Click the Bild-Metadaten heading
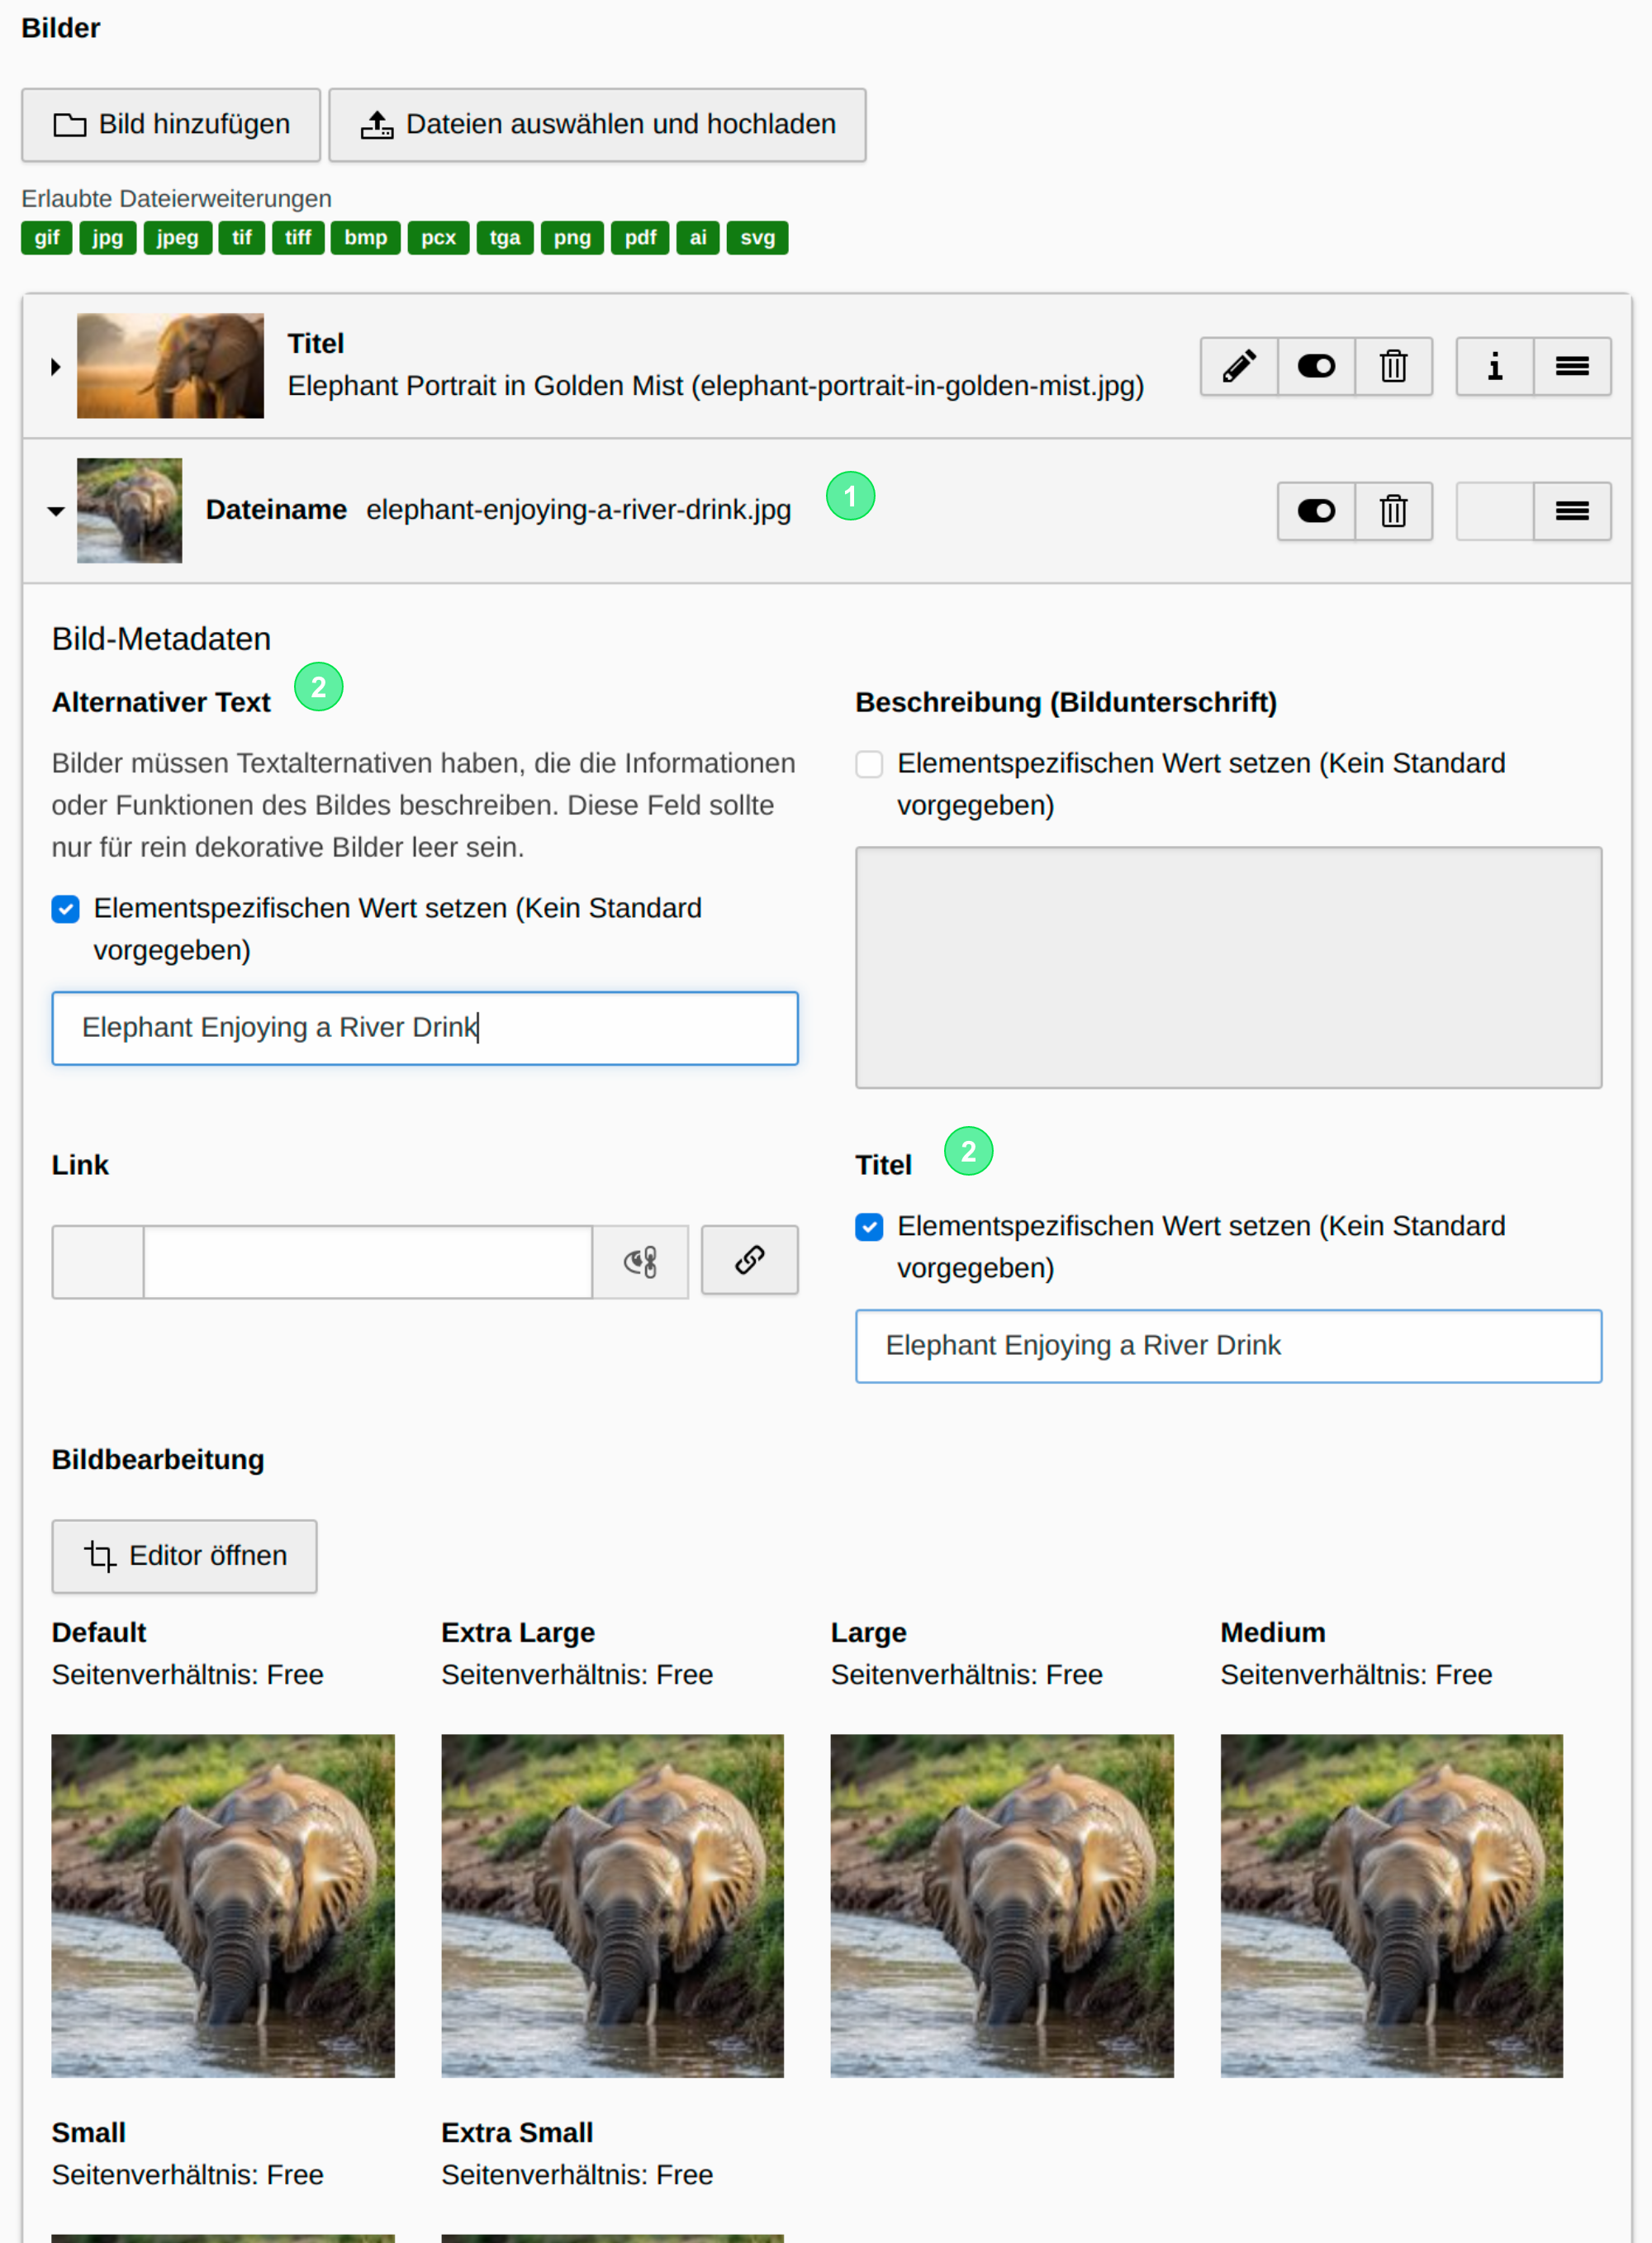Image resolution: width=1652 pixels, height=2243 pixels. [x=162, y=639]
